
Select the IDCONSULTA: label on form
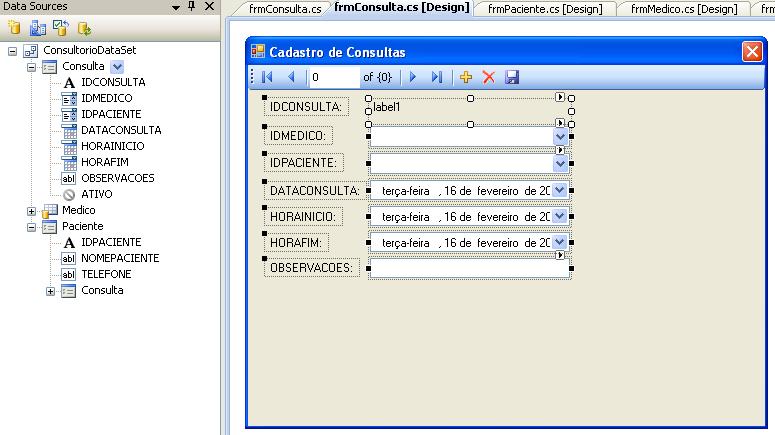(x=306, y=107)
